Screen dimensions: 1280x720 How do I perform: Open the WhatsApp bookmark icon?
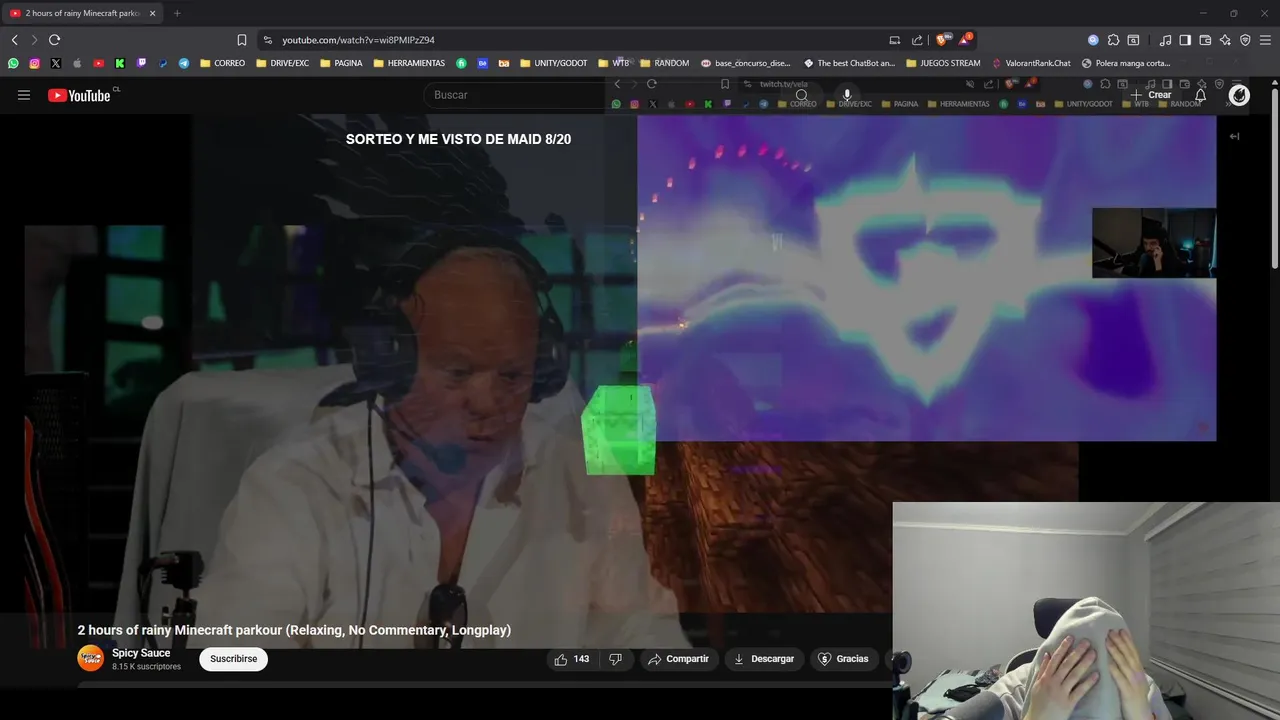click(13, 63)
